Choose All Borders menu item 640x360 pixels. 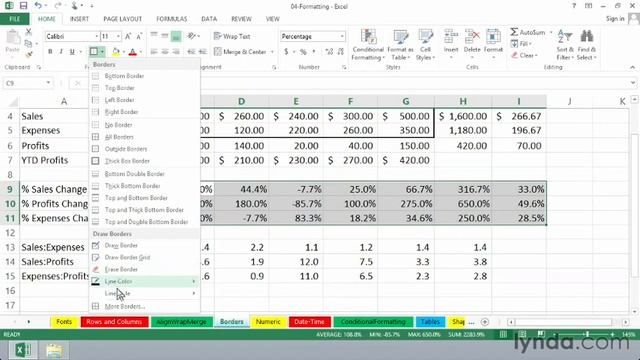[144, 137]
